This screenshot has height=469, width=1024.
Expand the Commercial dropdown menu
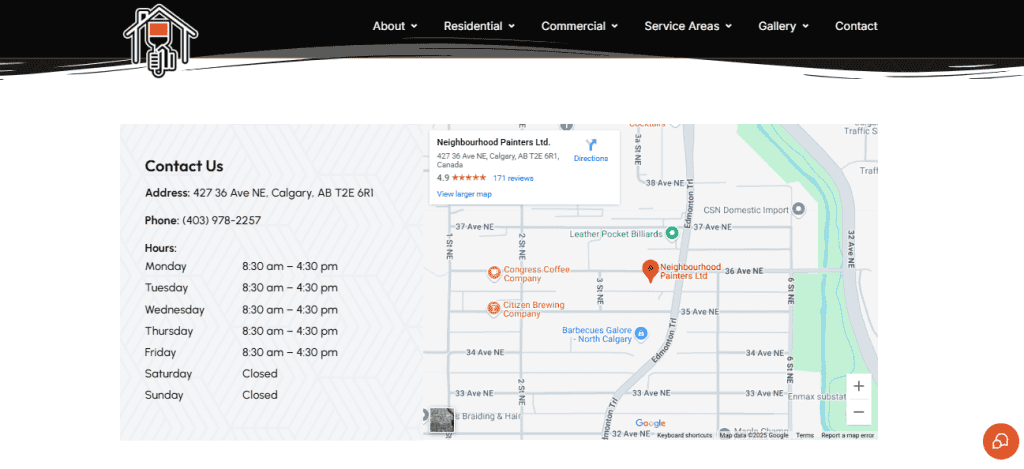point(579,26)
